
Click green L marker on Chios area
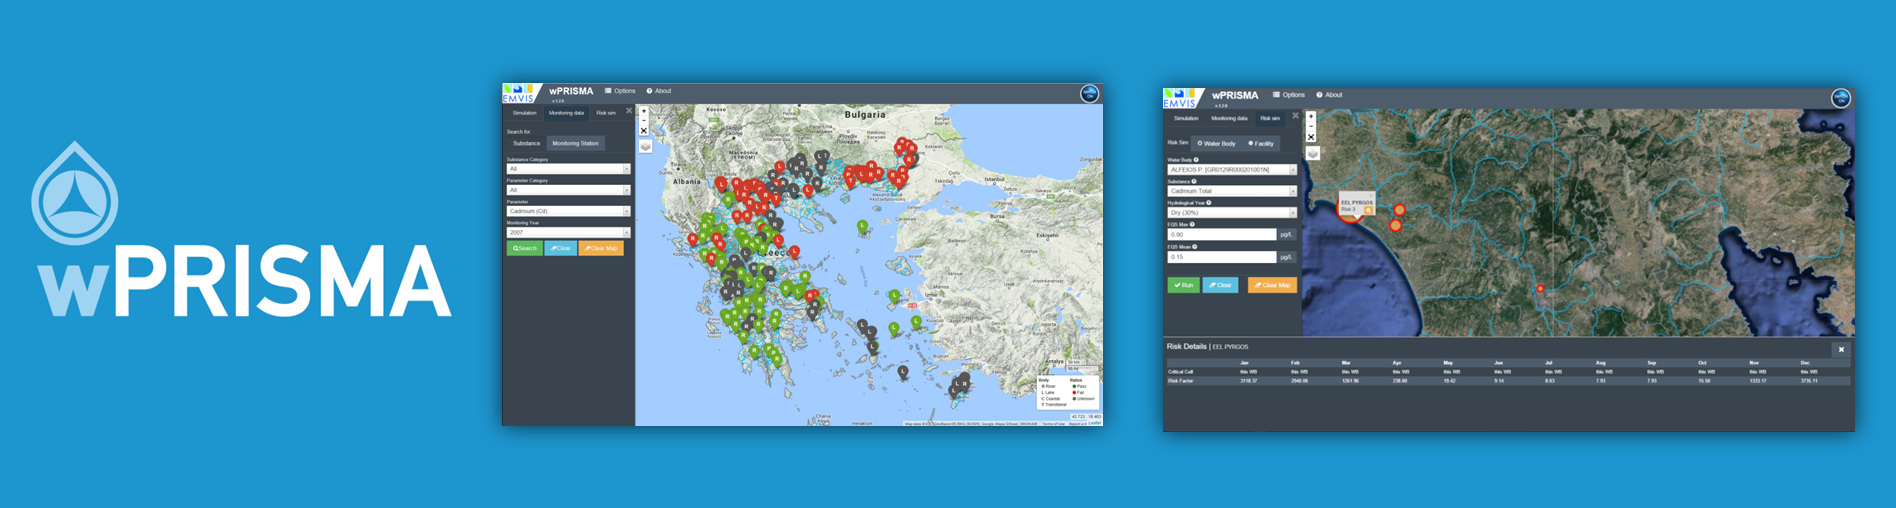pos(895,295)
